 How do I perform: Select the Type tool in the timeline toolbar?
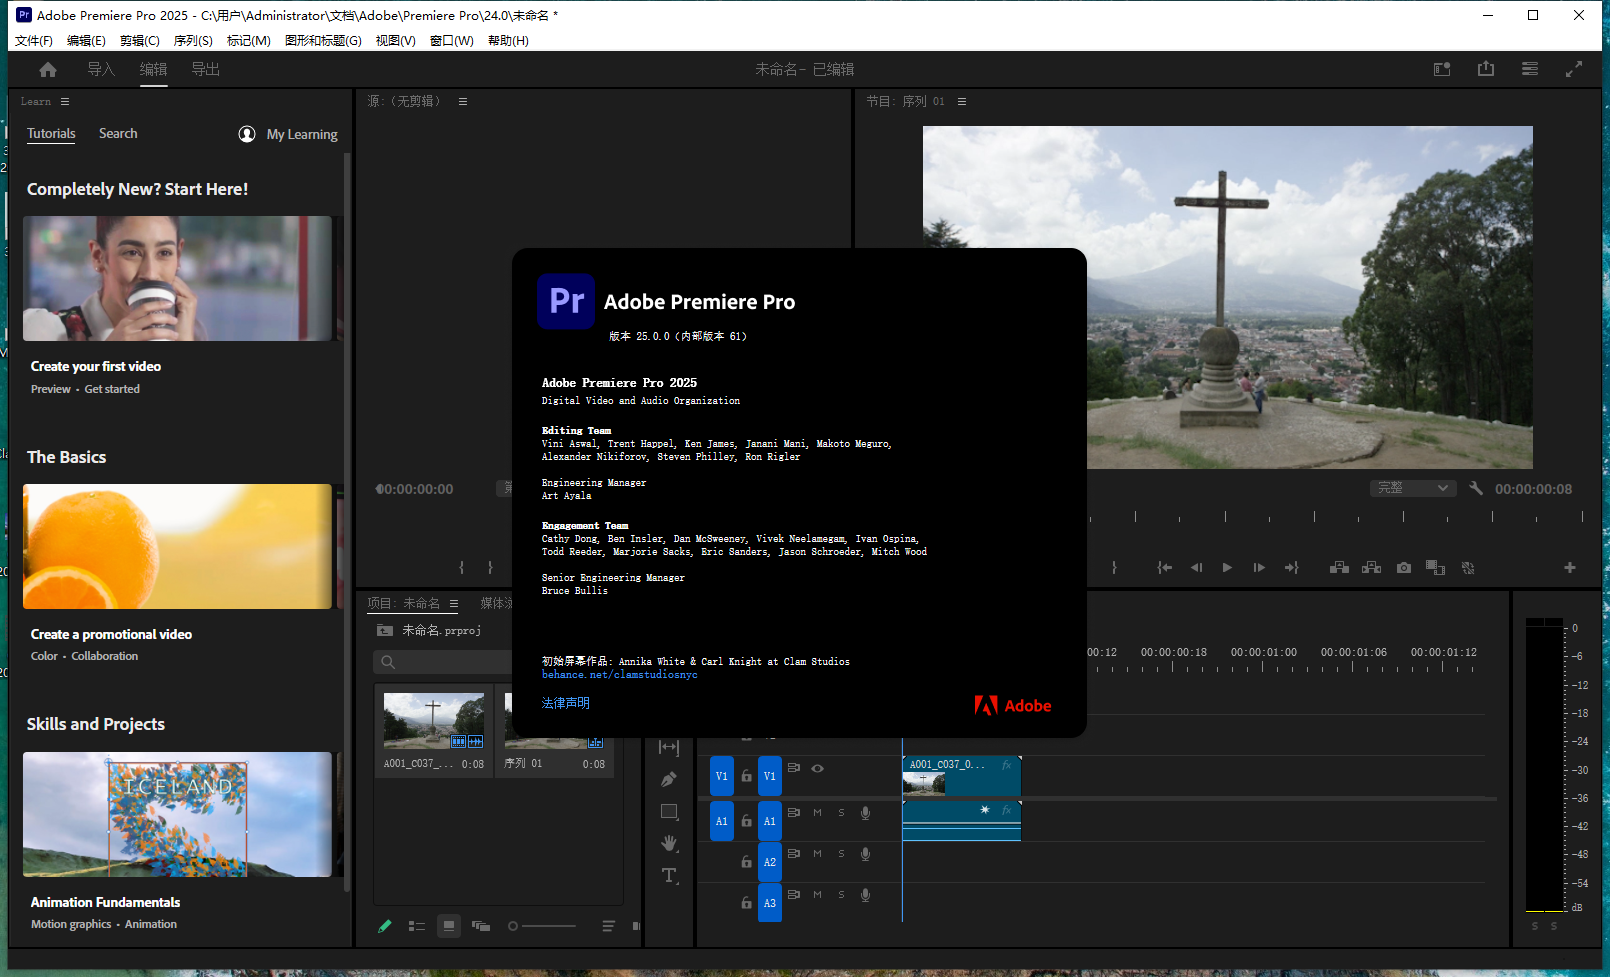pyautogui.click(x=669, y=876)
